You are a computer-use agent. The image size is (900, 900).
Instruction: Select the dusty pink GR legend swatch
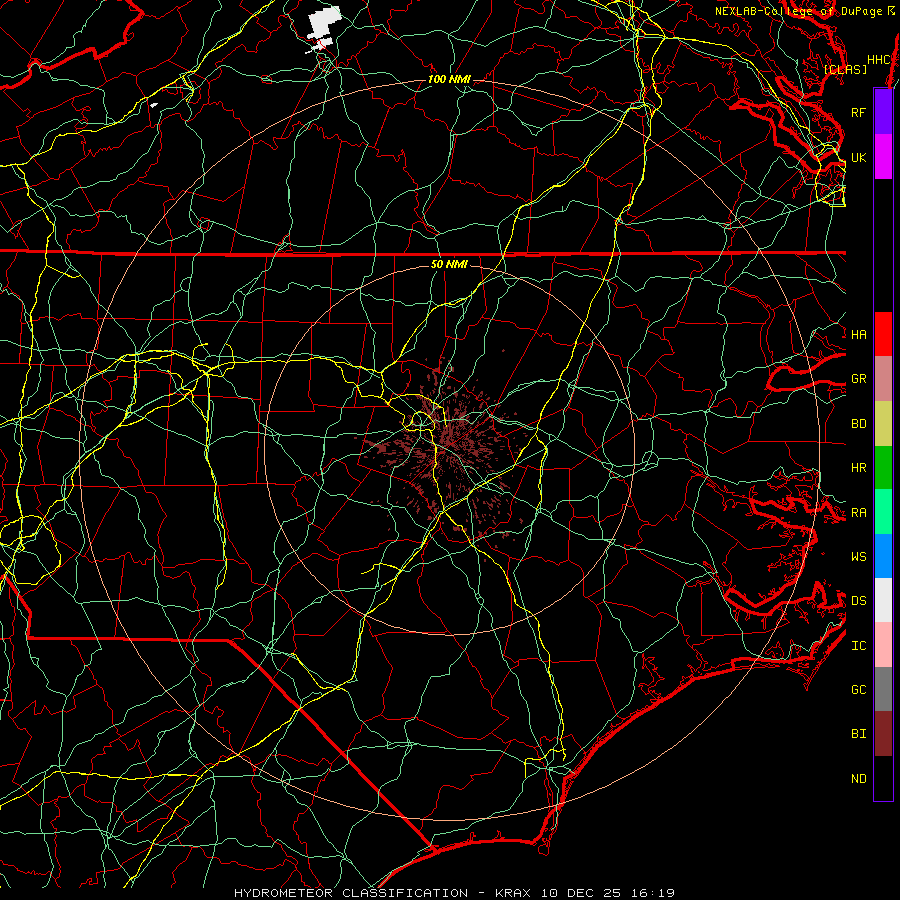point(883,378)
